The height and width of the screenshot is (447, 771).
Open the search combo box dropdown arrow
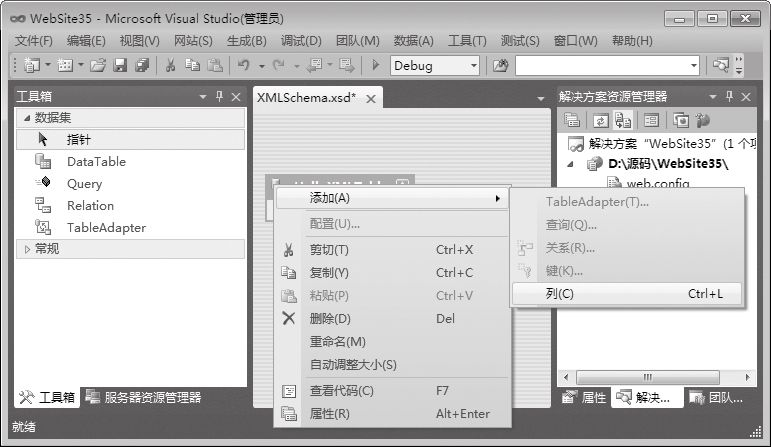click(x=694, y=65)
